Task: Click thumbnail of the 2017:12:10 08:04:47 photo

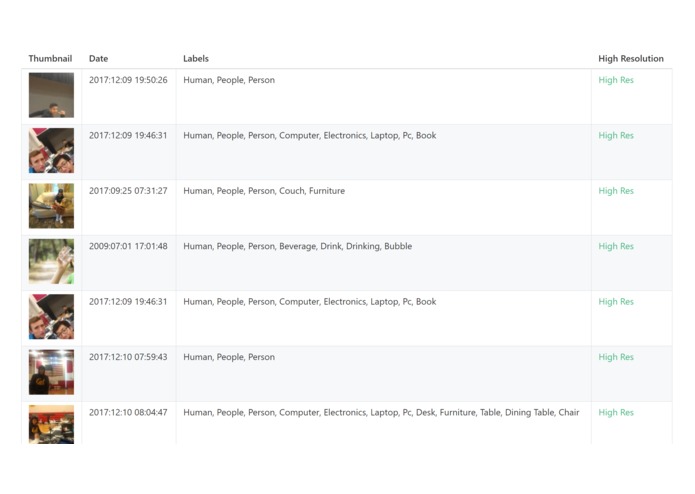Action: pyautogui.click(x=51, y=424)
